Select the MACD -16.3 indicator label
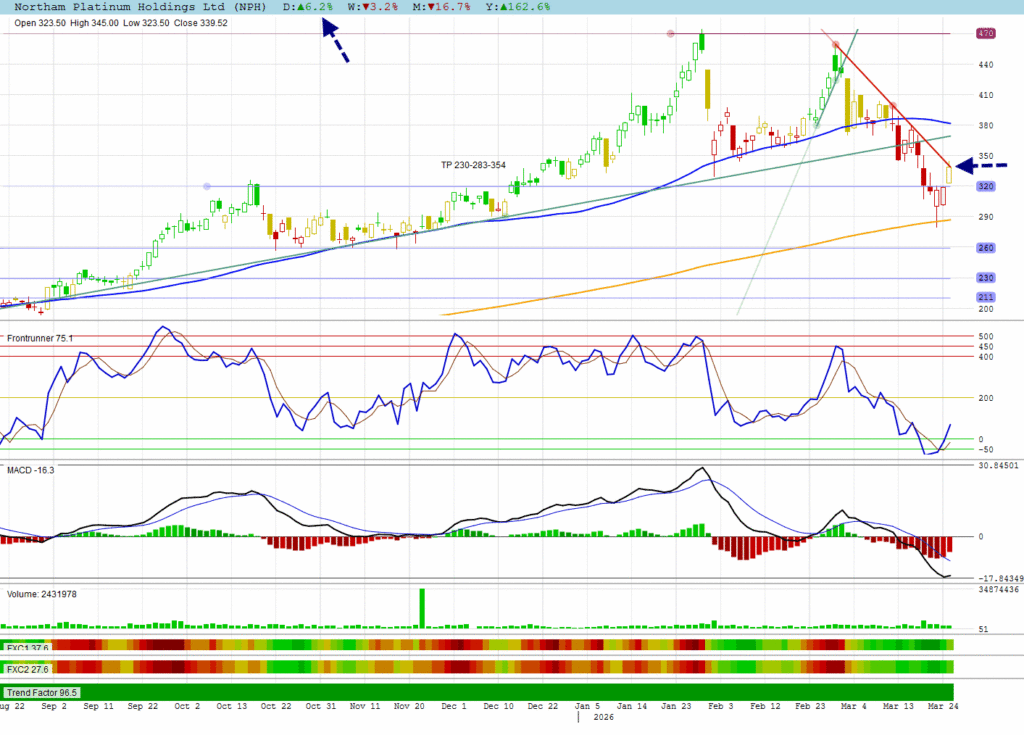Image resolution: width=1024 pixels, height=735 pixels. coord(30,469)
